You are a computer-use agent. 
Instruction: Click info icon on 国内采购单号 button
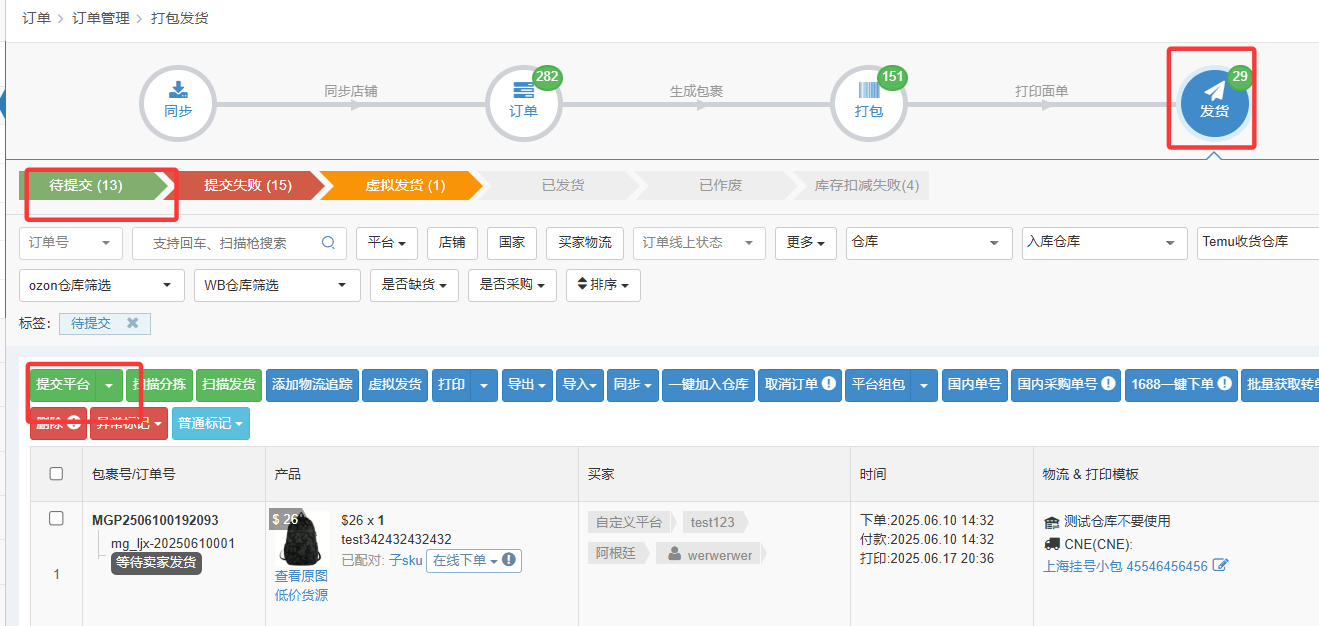coord(1107,384)
